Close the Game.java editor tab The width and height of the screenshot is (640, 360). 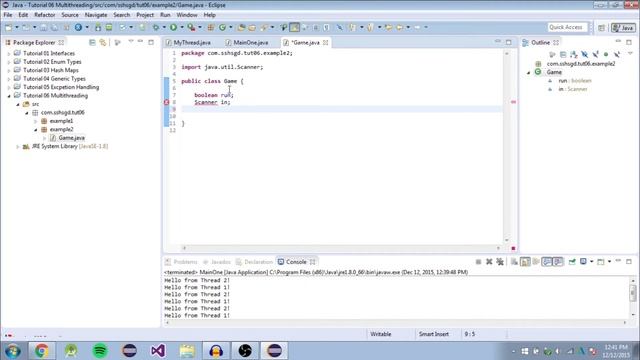click(325, 42)
